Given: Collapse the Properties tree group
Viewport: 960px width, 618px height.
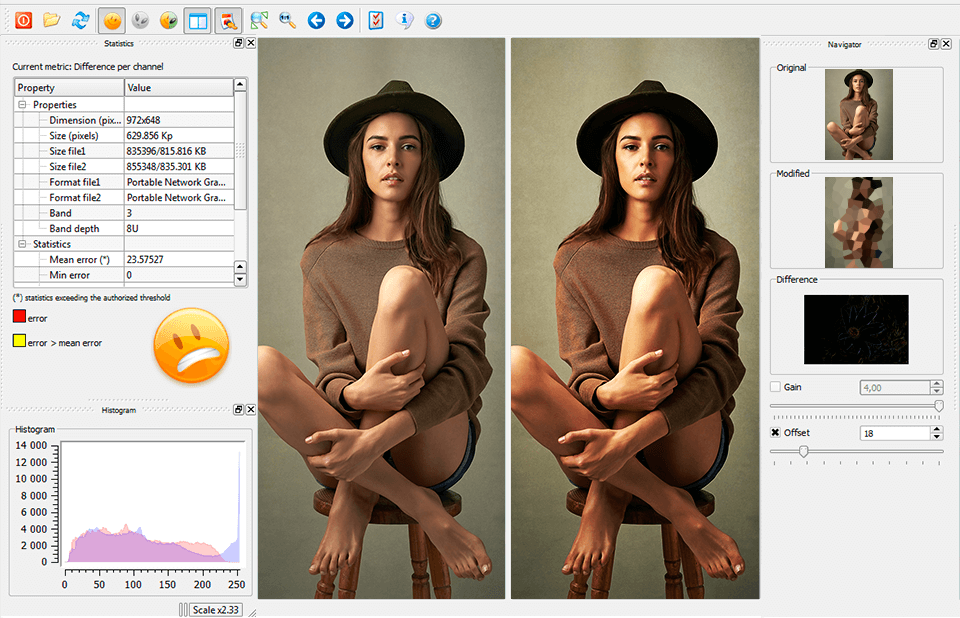Looking at the screenshot, I should (x=22, y=105).
